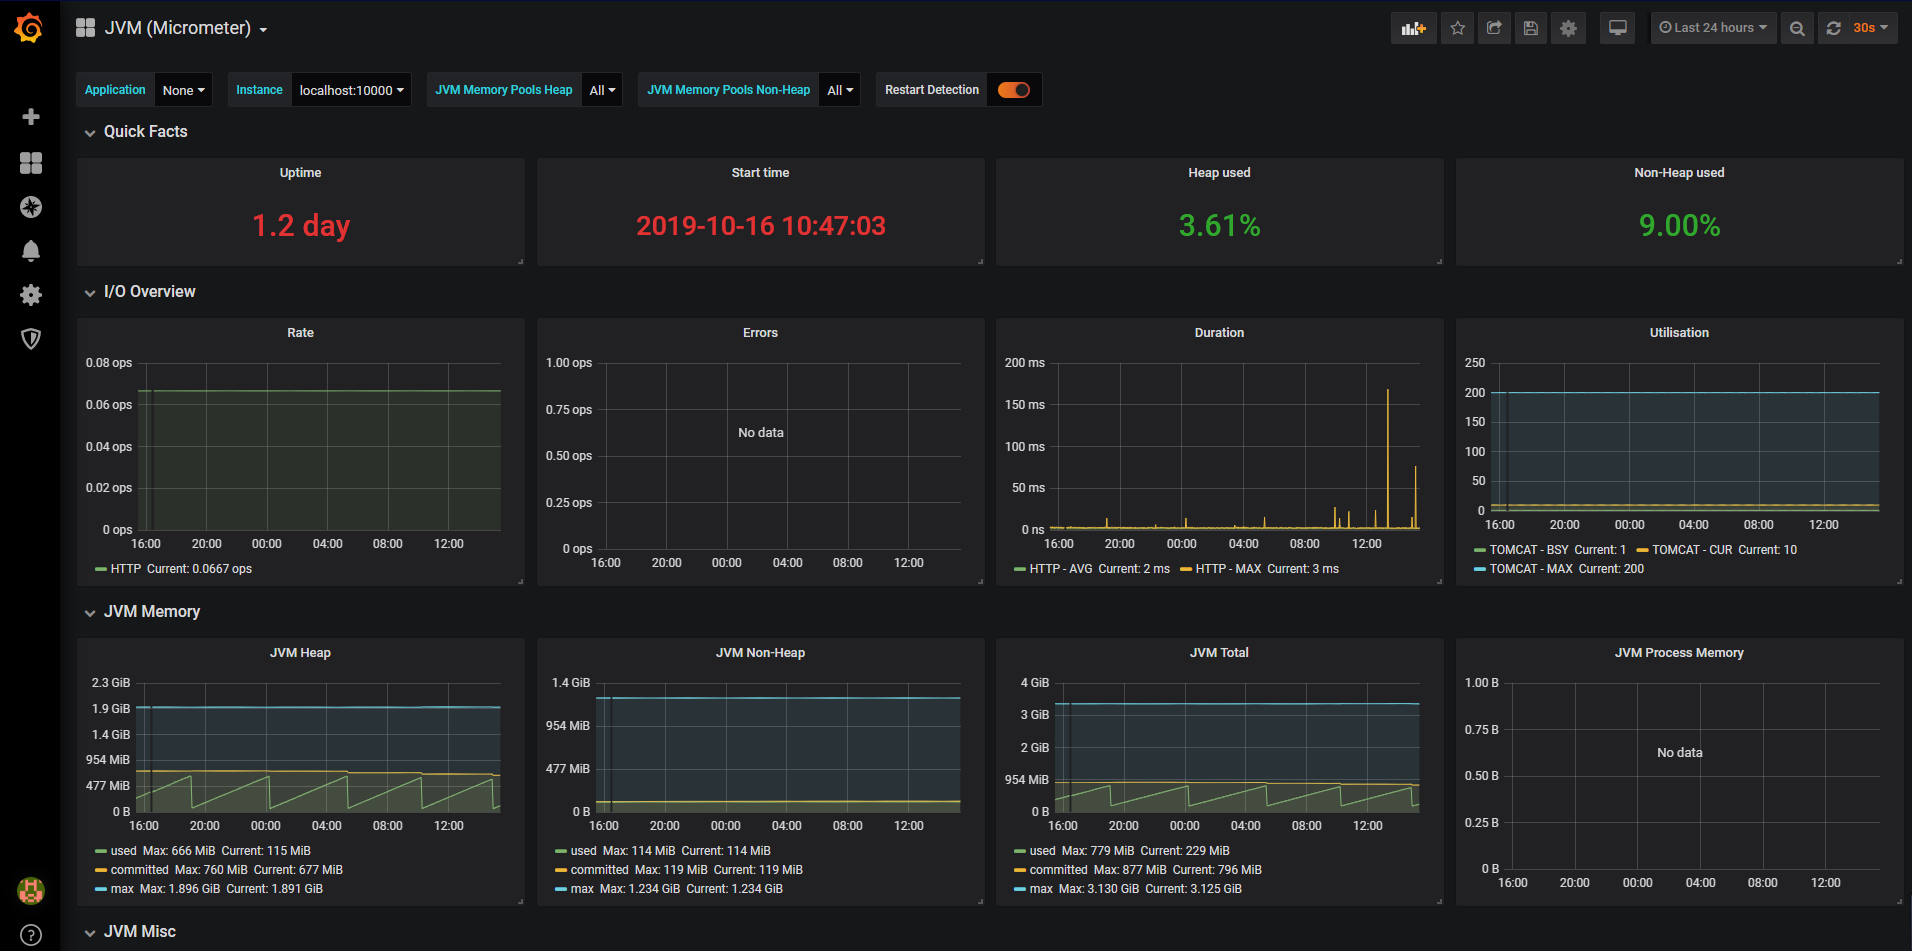
Task: Open the Create plus menu in sidebar
Action: [x=31, y=117]
